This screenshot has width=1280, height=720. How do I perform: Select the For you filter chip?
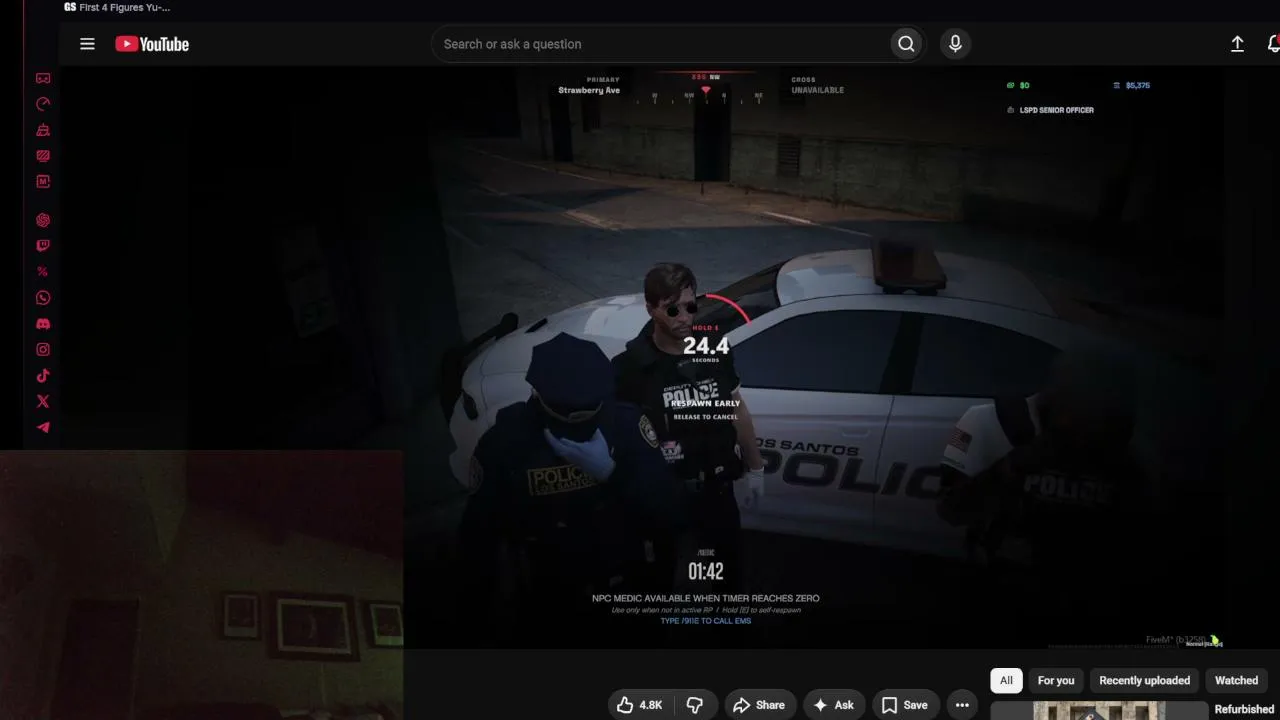[x=1056, y=681]
